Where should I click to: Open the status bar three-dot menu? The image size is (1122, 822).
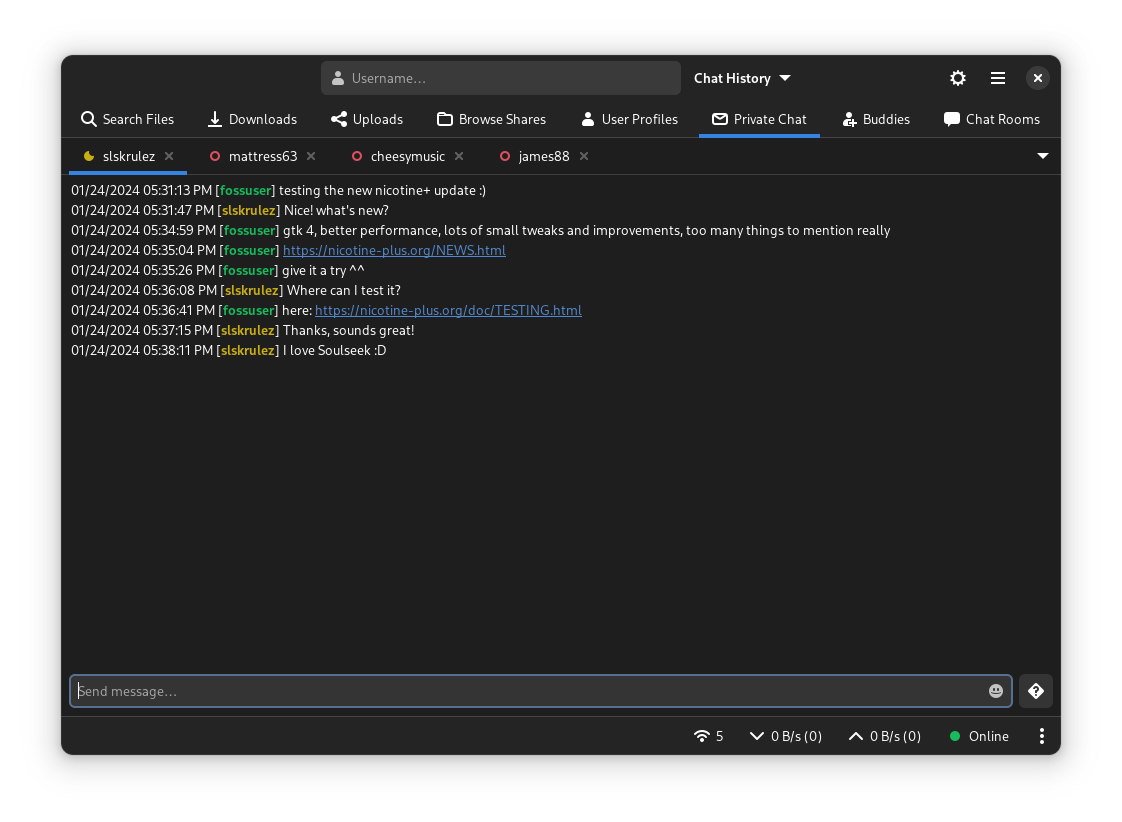[1041, 736]
